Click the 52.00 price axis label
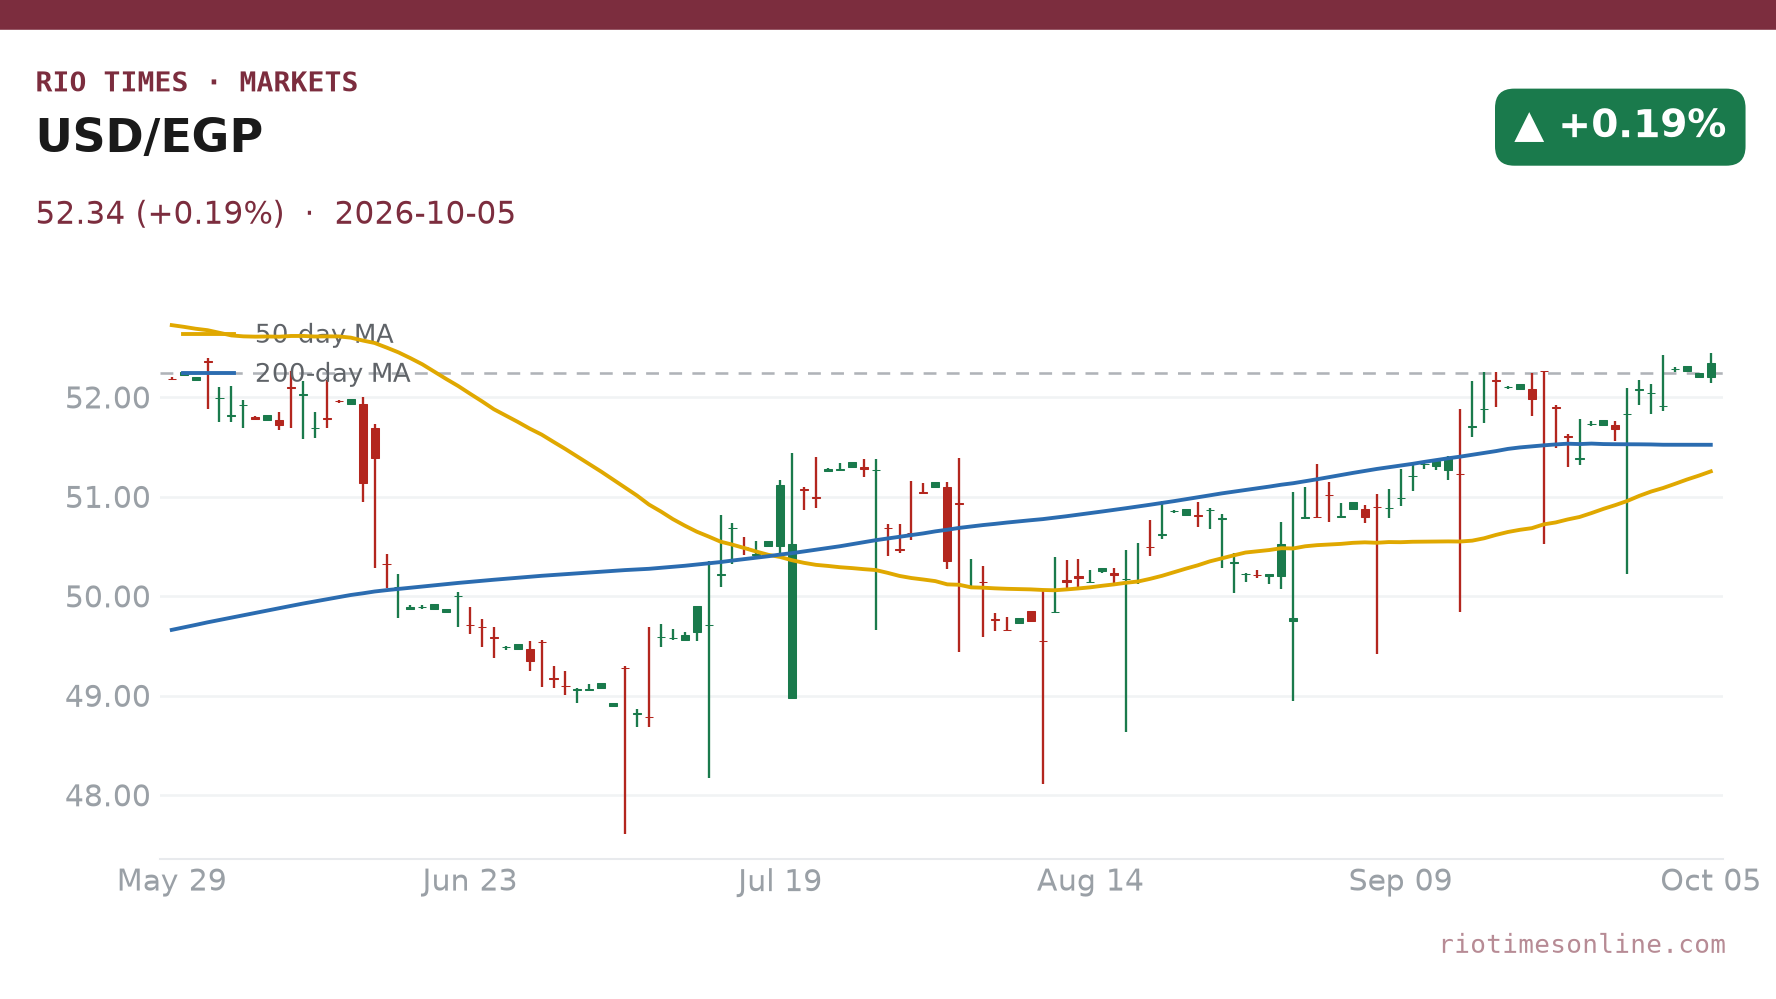The image size is (1776, 999). (x=107, y=399)
